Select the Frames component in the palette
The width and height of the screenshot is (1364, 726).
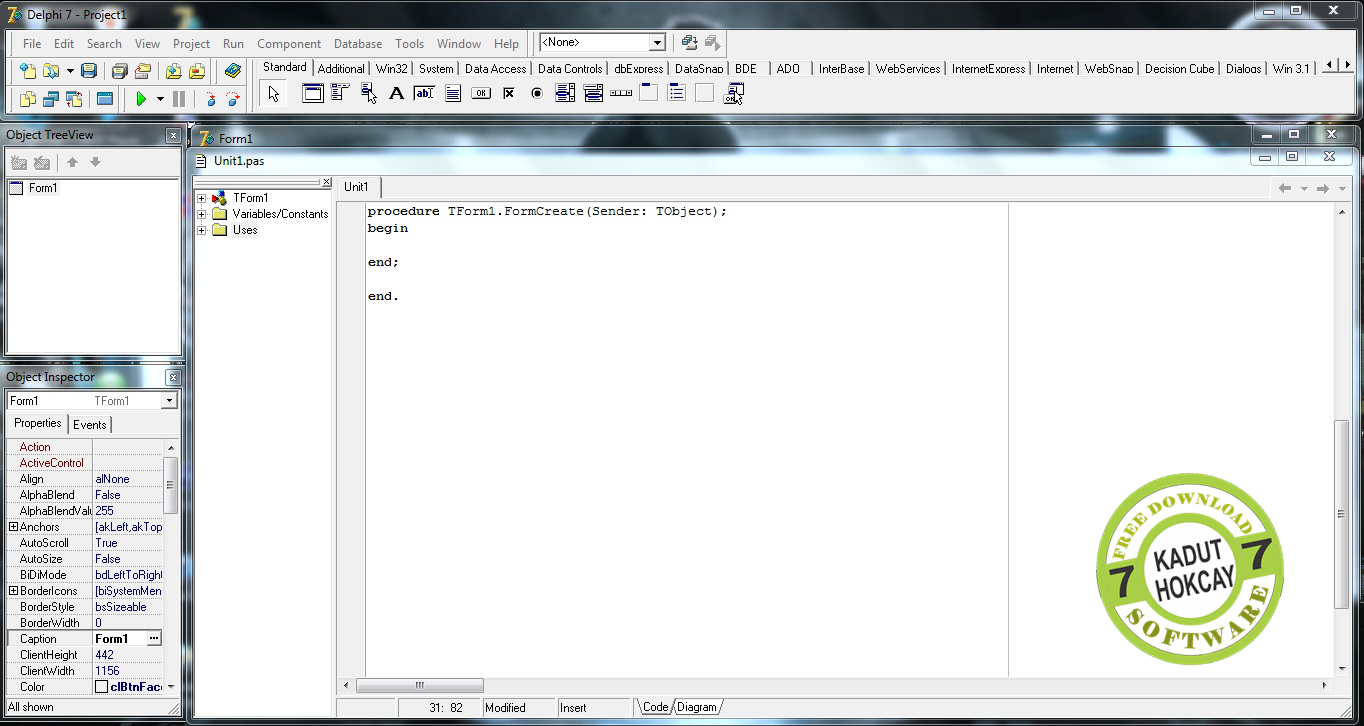pos(313,94)
